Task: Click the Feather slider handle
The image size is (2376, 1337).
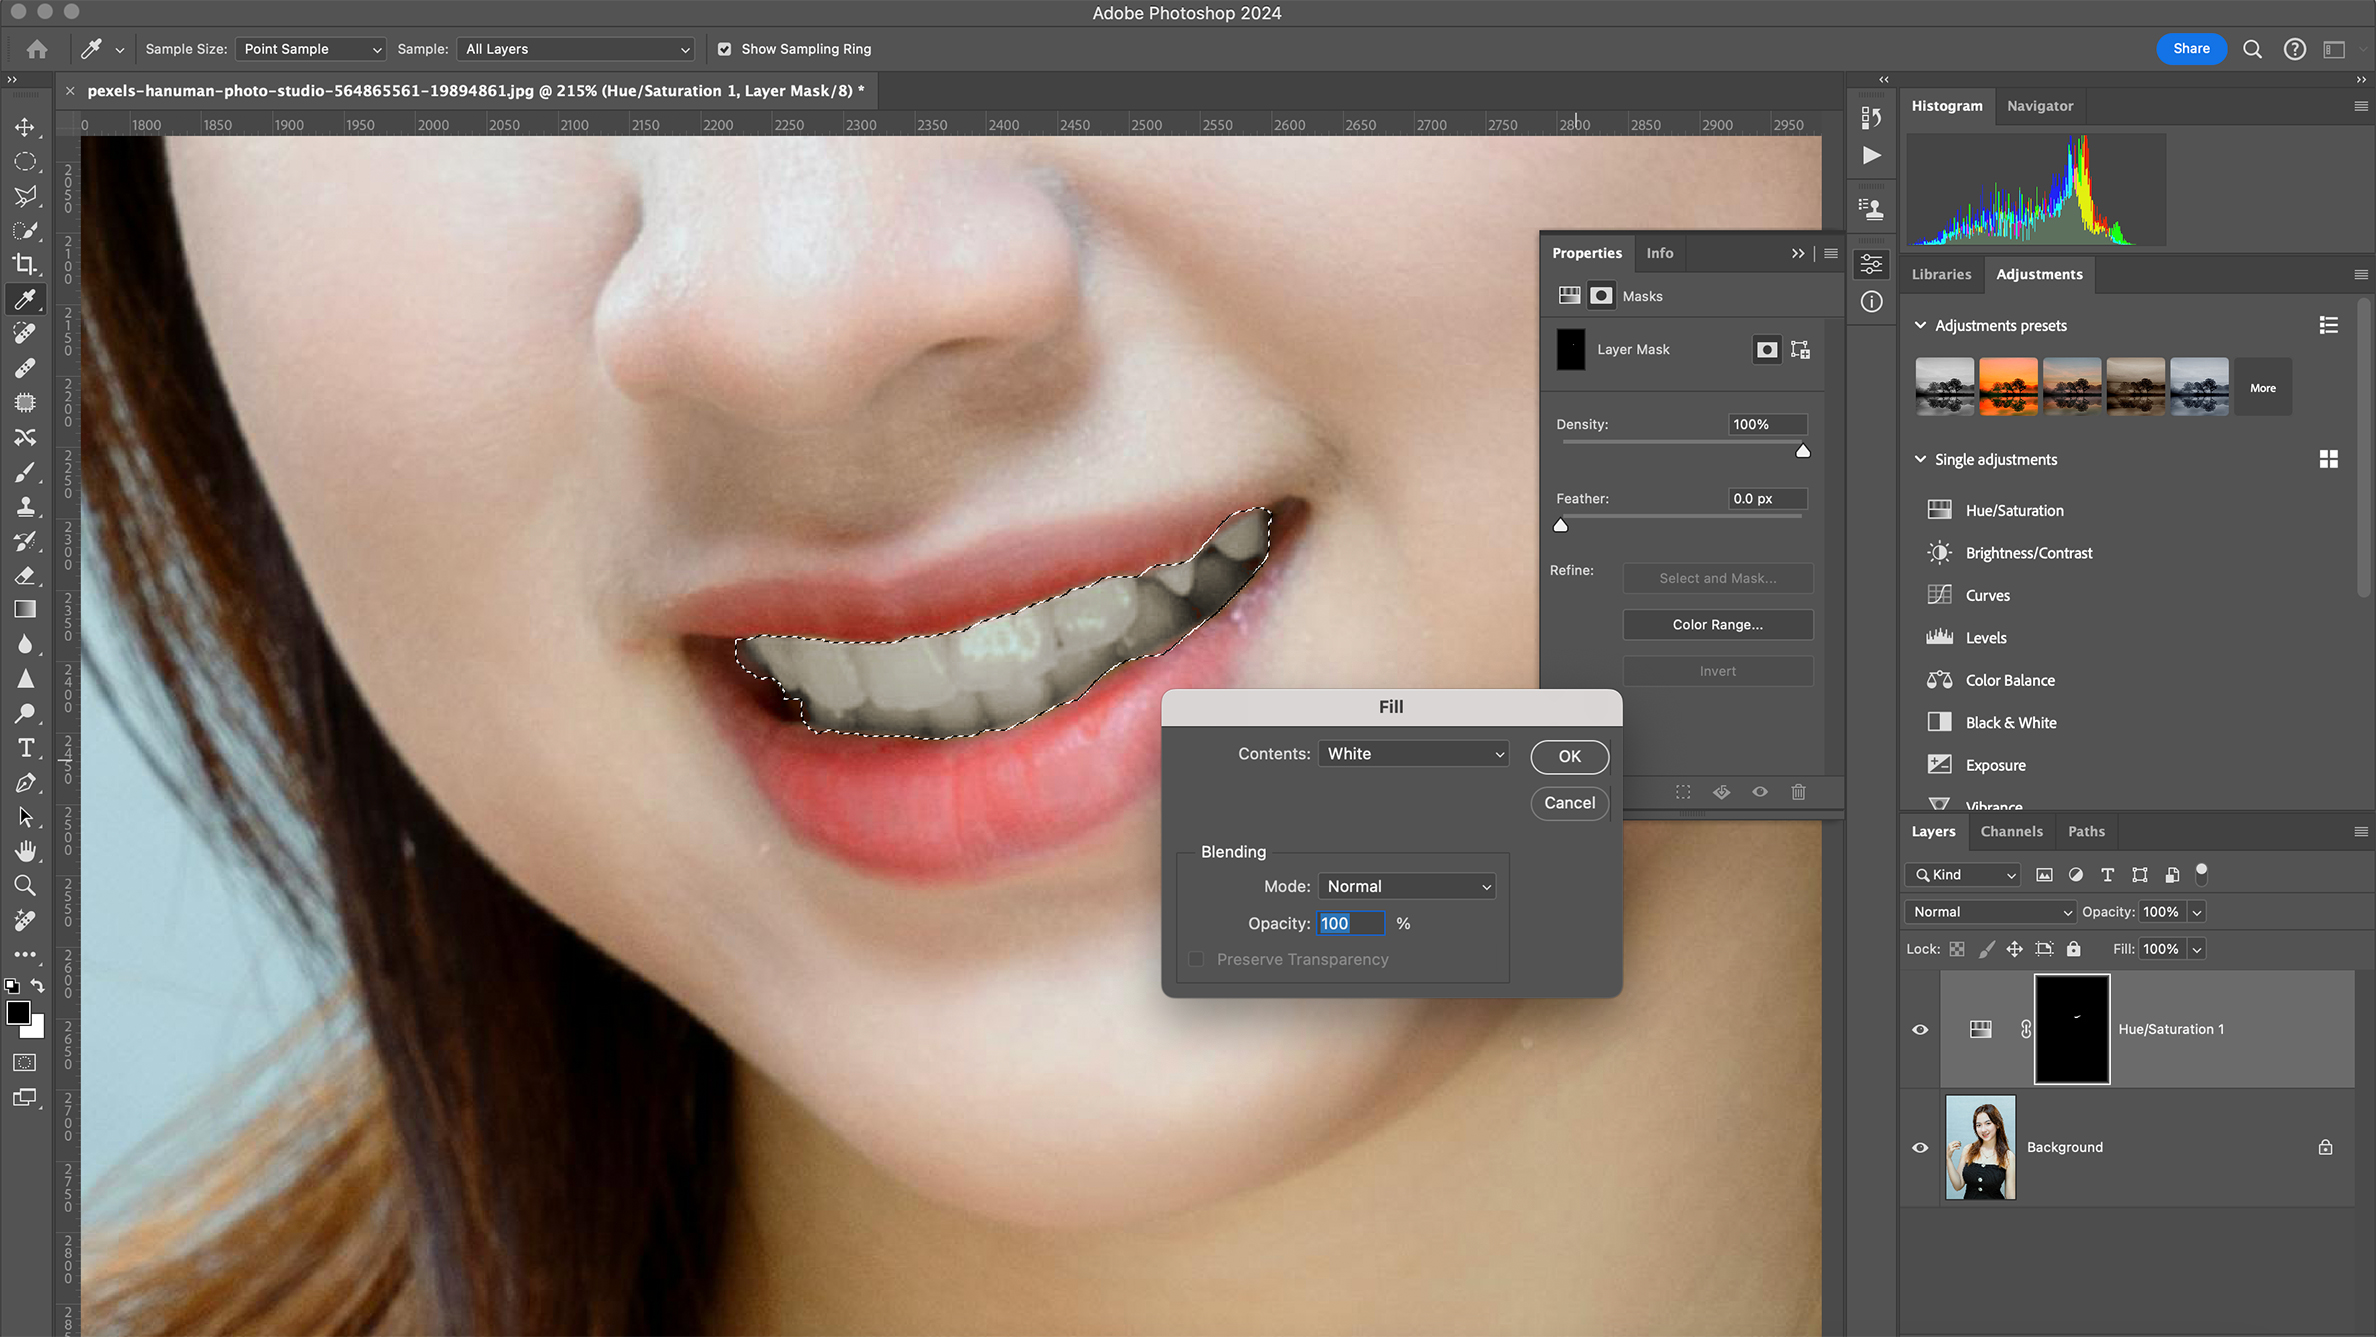Action: point(1560,525)
